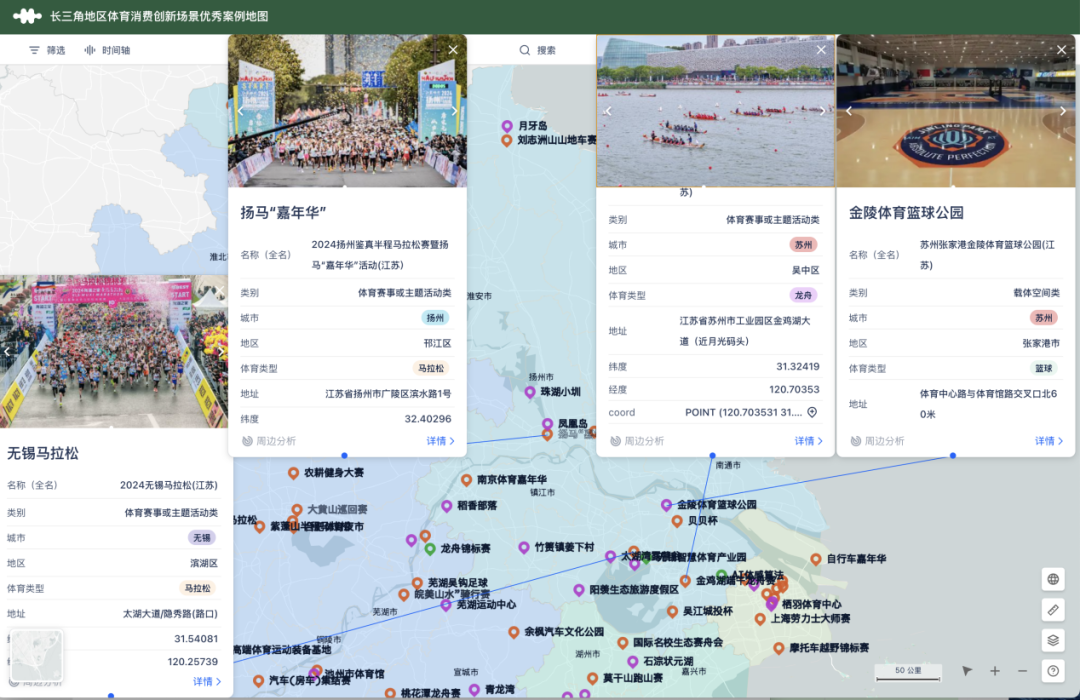Click the 无锡 city tag

[x=202, y=537]
